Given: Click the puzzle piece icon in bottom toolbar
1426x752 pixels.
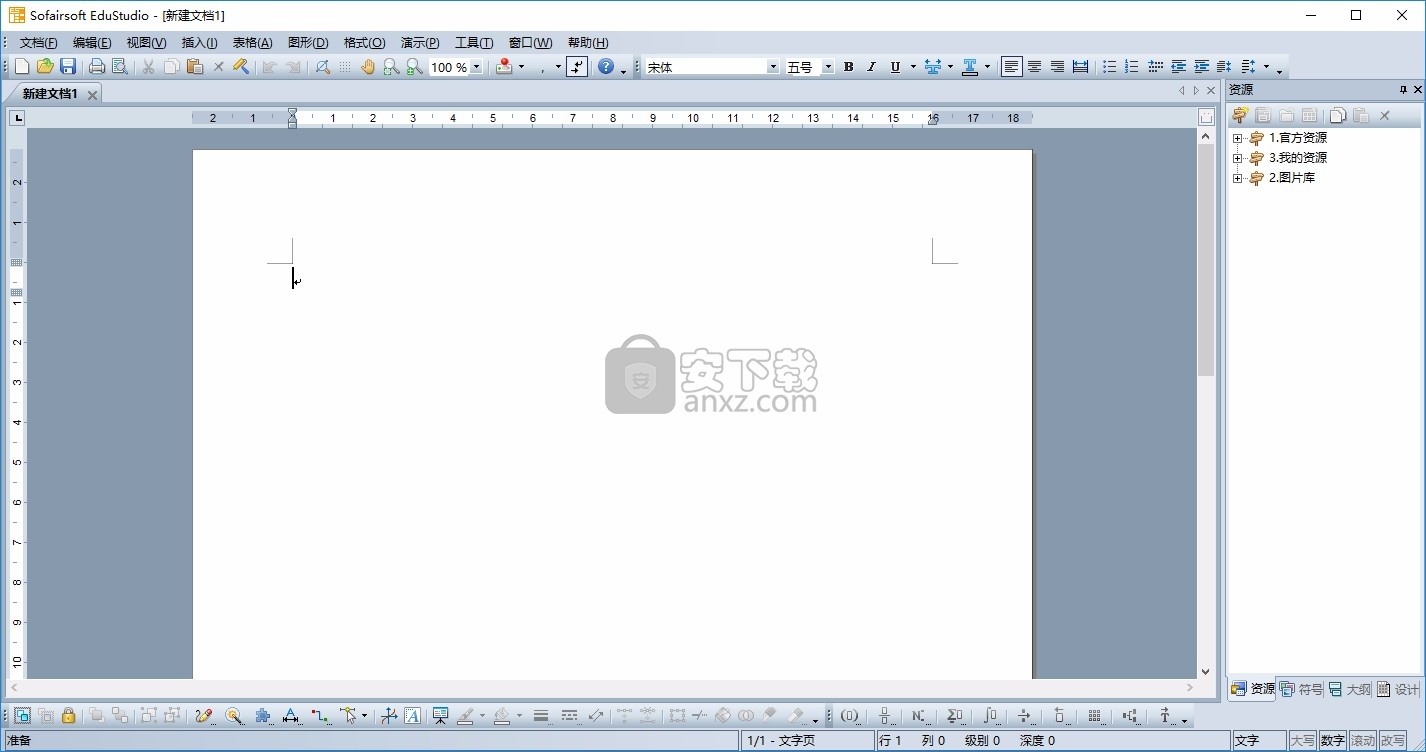Looking at the screenshot, I should (263, 716).
